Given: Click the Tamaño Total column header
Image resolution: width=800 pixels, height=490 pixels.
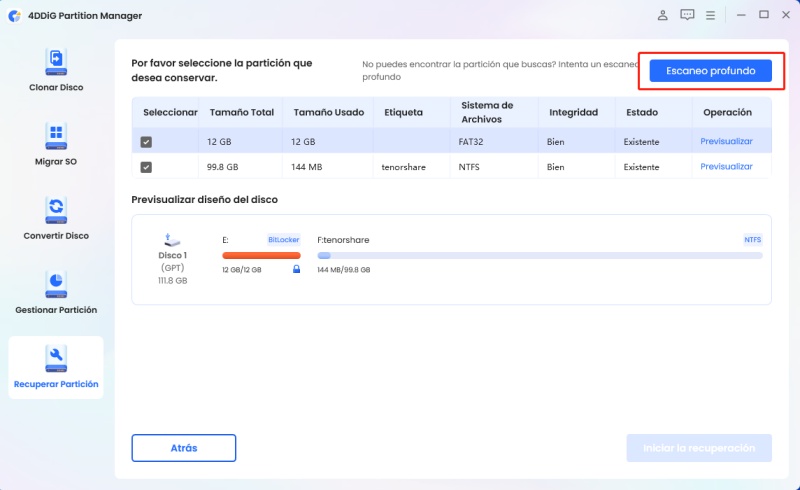Looking at the screenshot, I should 241,112.
